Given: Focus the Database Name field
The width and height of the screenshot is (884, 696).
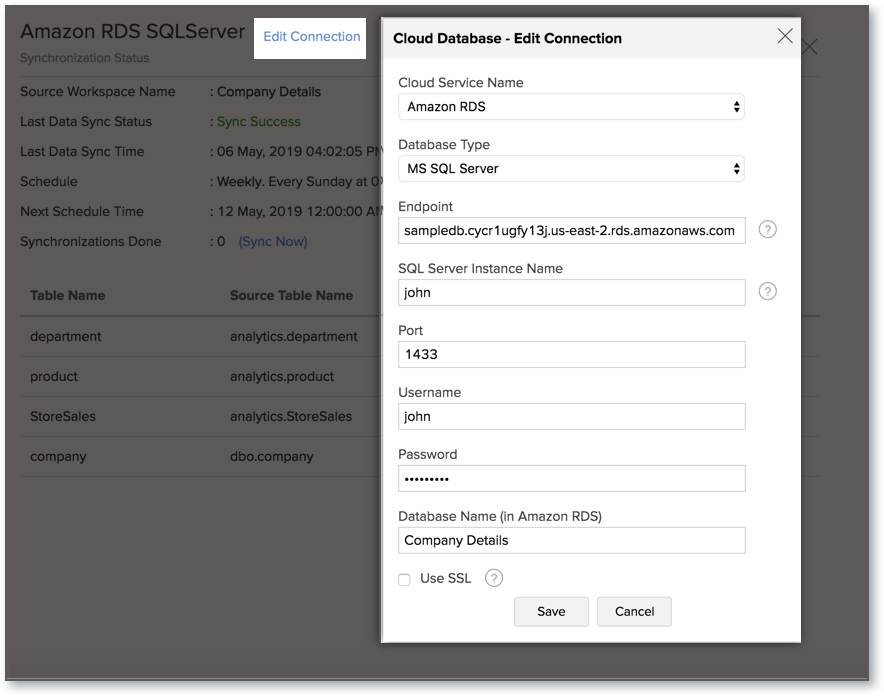Looking at the screenshot, I should (572, 540).
